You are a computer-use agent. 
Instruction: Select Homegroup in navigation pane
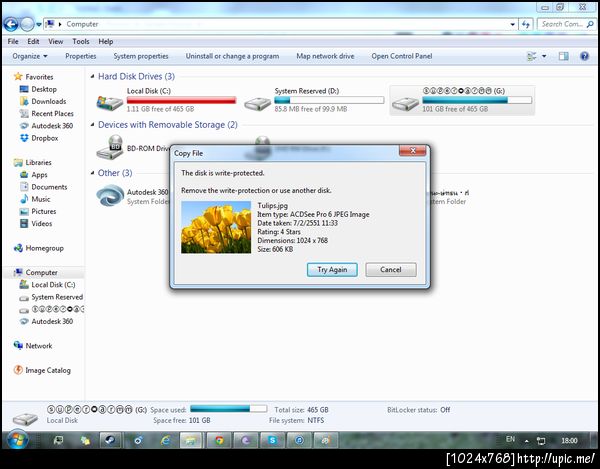[x=39, y=248]
